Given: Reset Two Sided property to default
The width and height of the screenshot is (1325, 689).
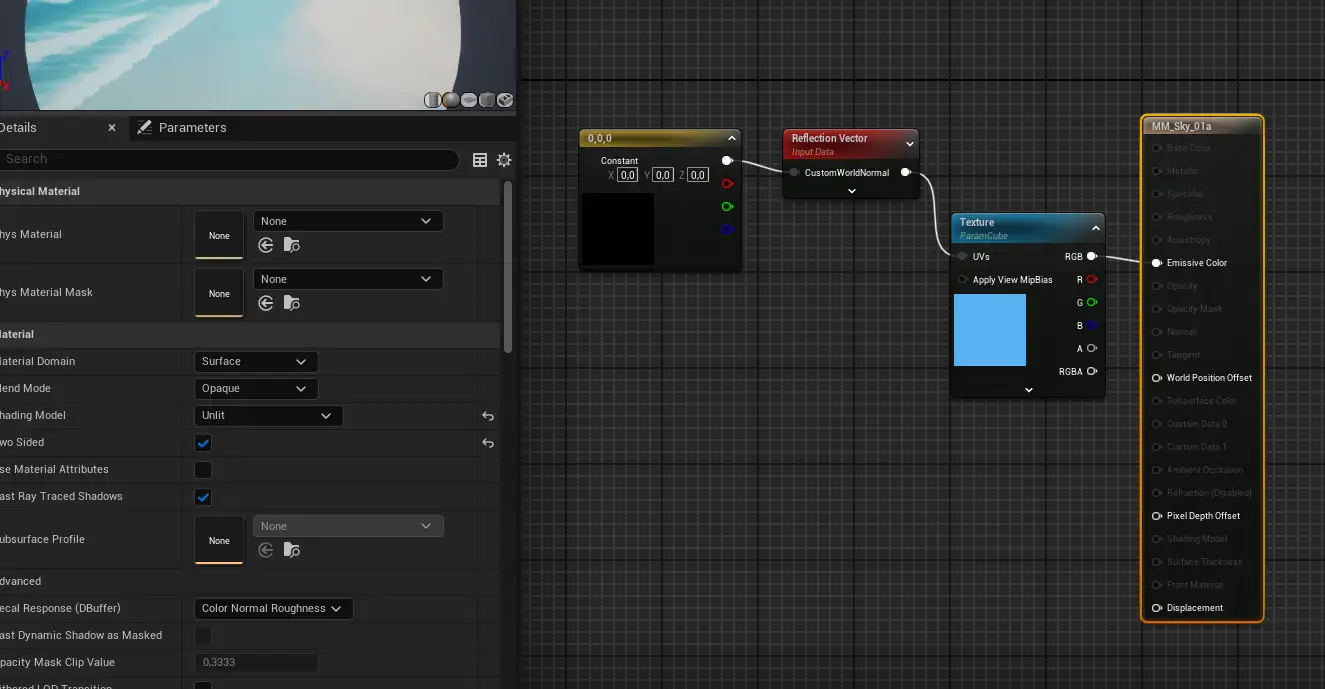Looking at the screenshot, I should coord(488,443).
